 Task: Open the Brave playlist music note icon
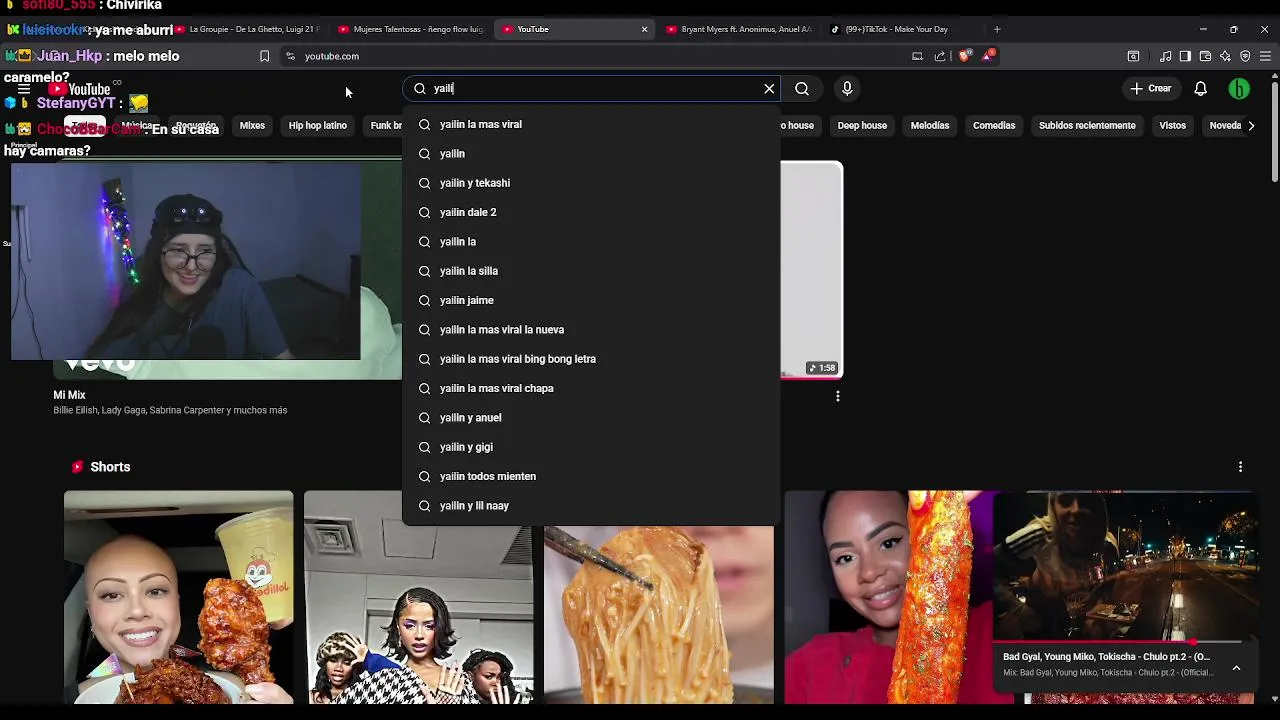(1165, 56)
